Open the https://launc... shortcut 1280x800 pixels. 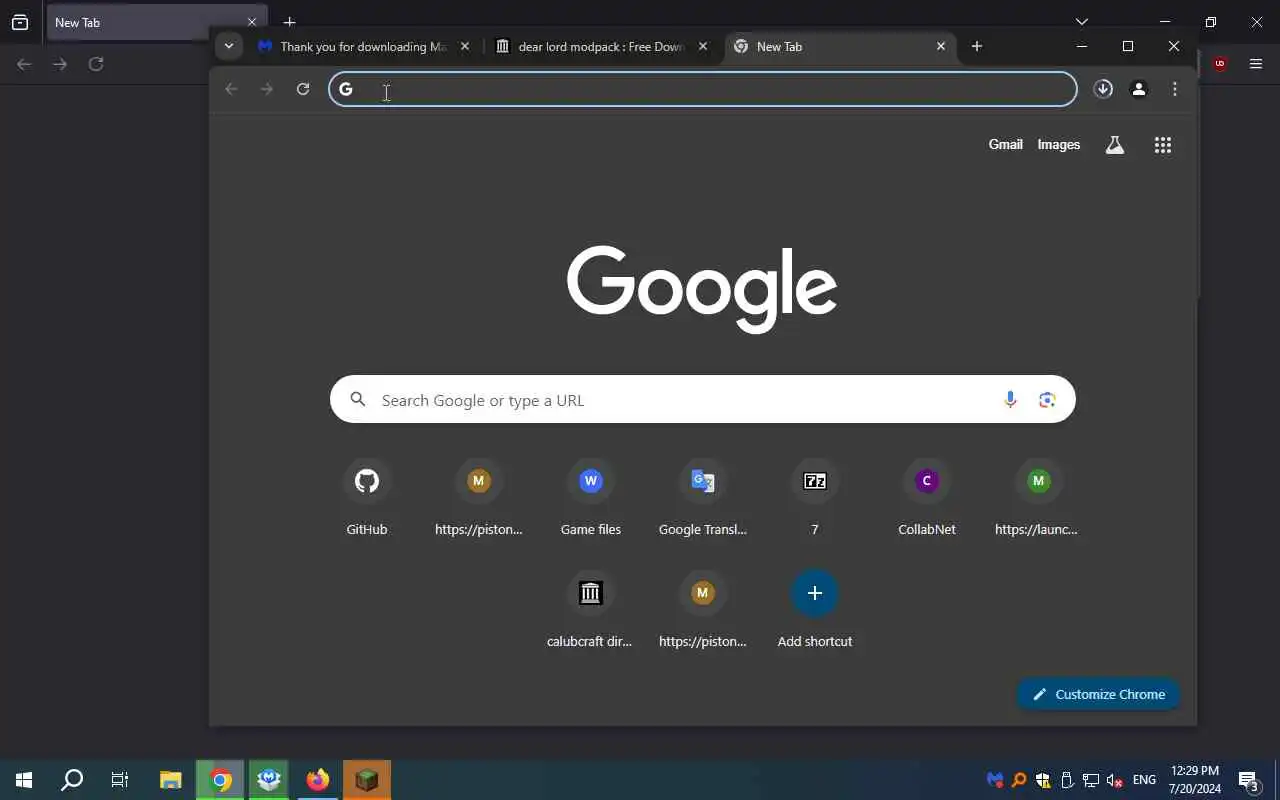1038,481
